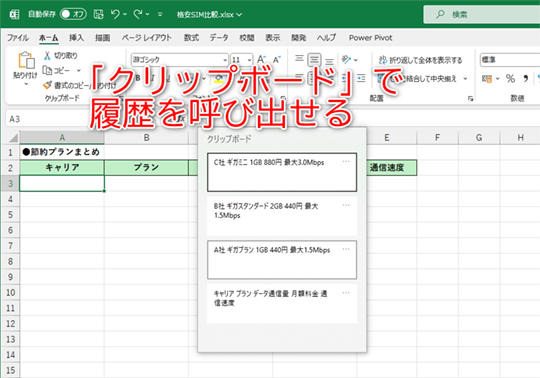Open the 描画 ribbon tab
This screenshot has height=378, width=540.
point(103,38)
